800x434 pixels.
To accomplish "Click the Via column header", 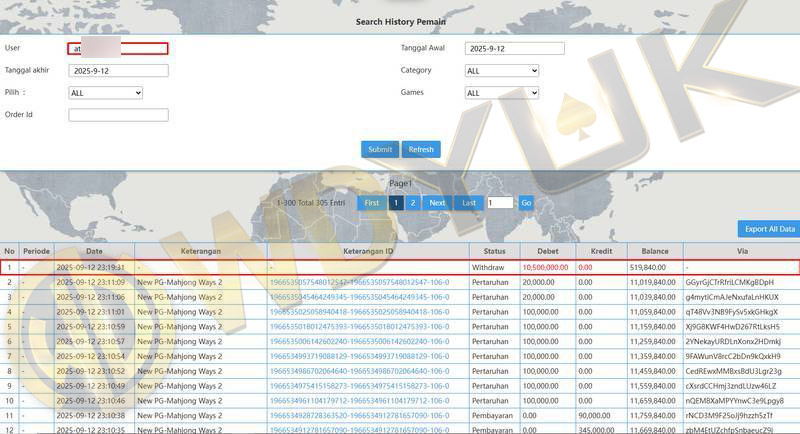I will pos(742,251).
